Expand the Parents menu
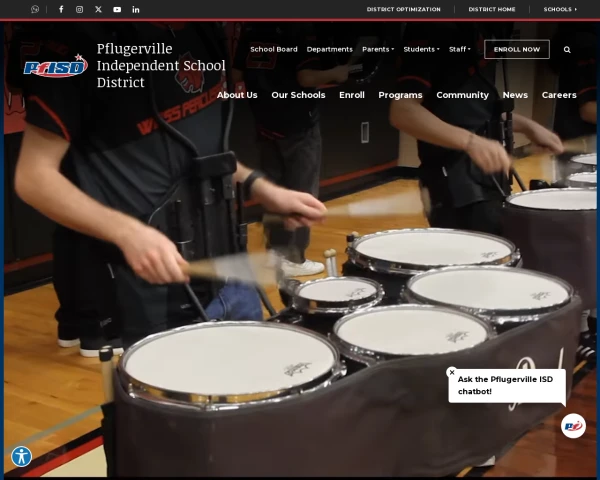This screenshot has height=480, width=600. coord(378,49)
